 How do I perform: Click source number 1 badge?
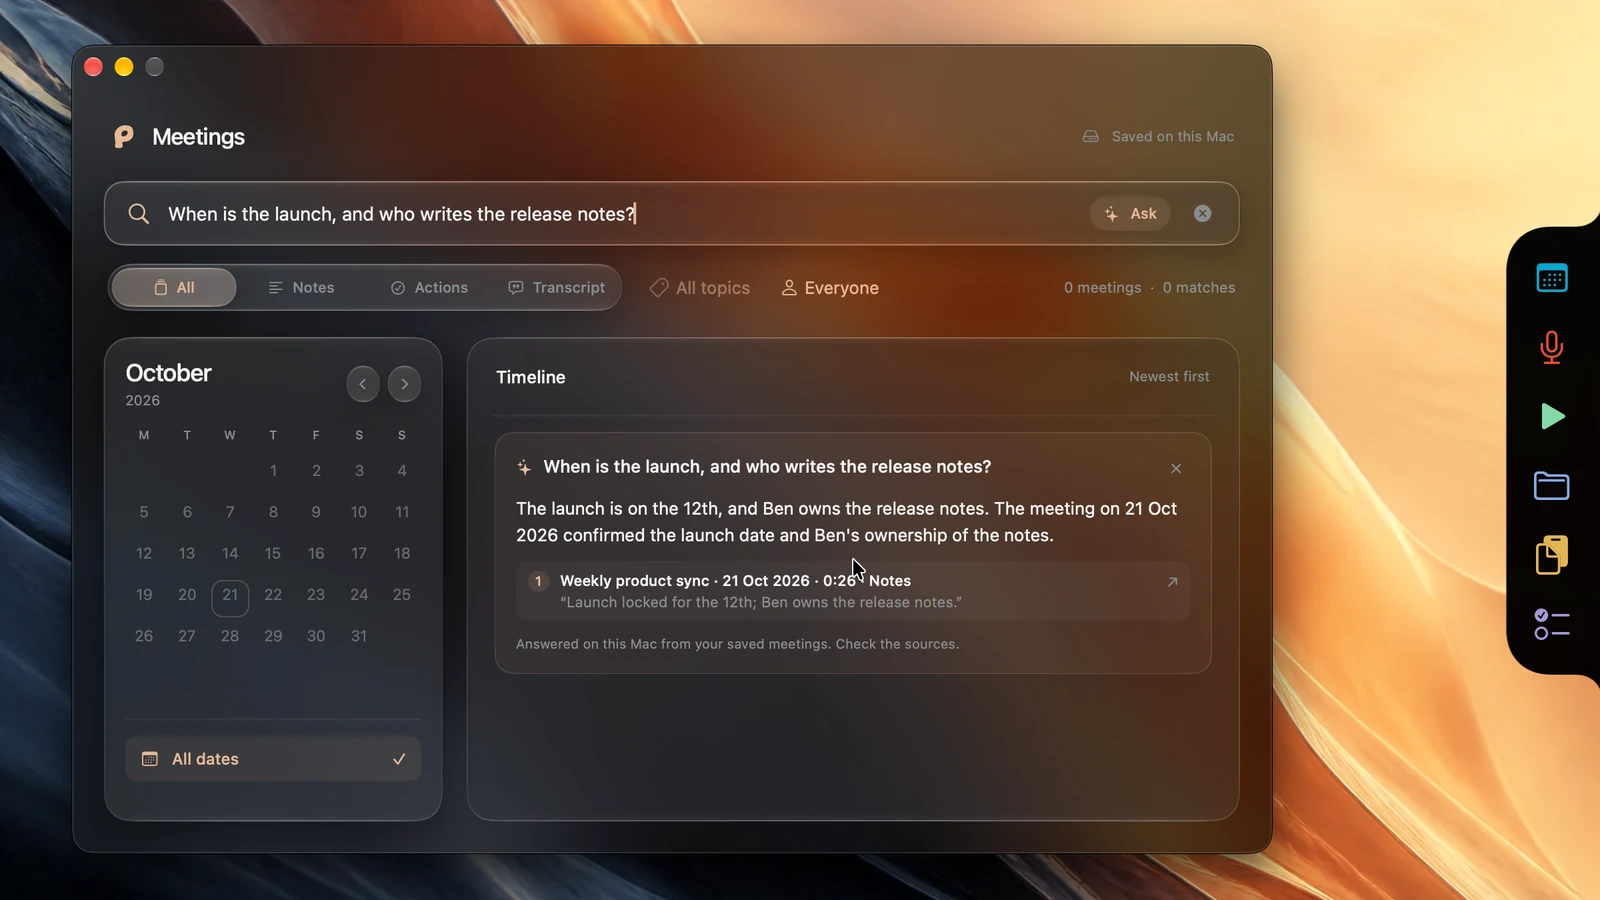click(538, 581)
